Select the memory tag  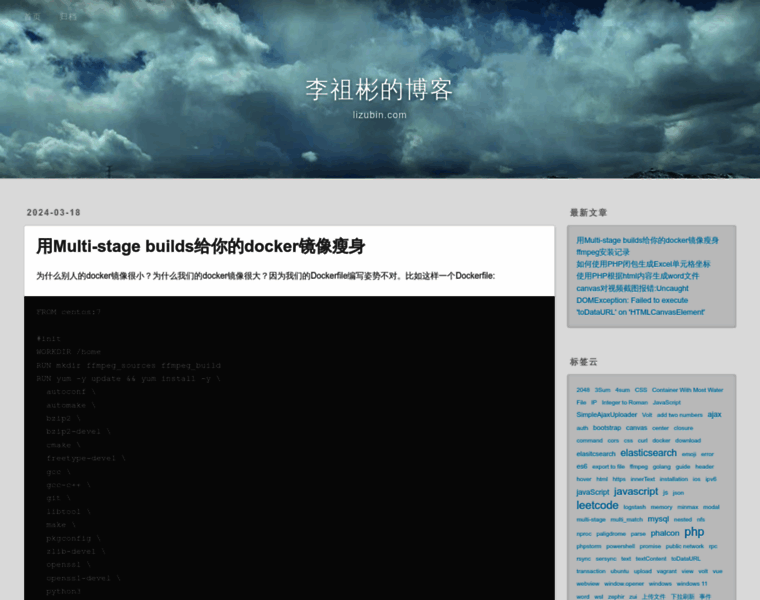[x=662, y=507]
